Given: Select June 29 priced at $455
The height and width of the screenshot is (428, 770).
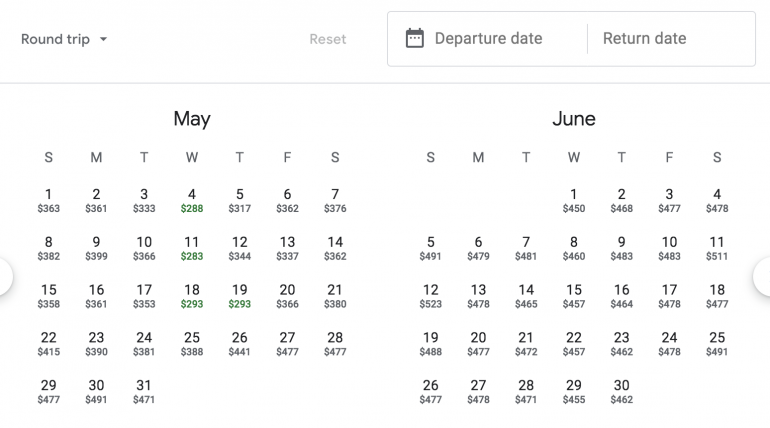Looking at the screenshot, I should point(573,391).
